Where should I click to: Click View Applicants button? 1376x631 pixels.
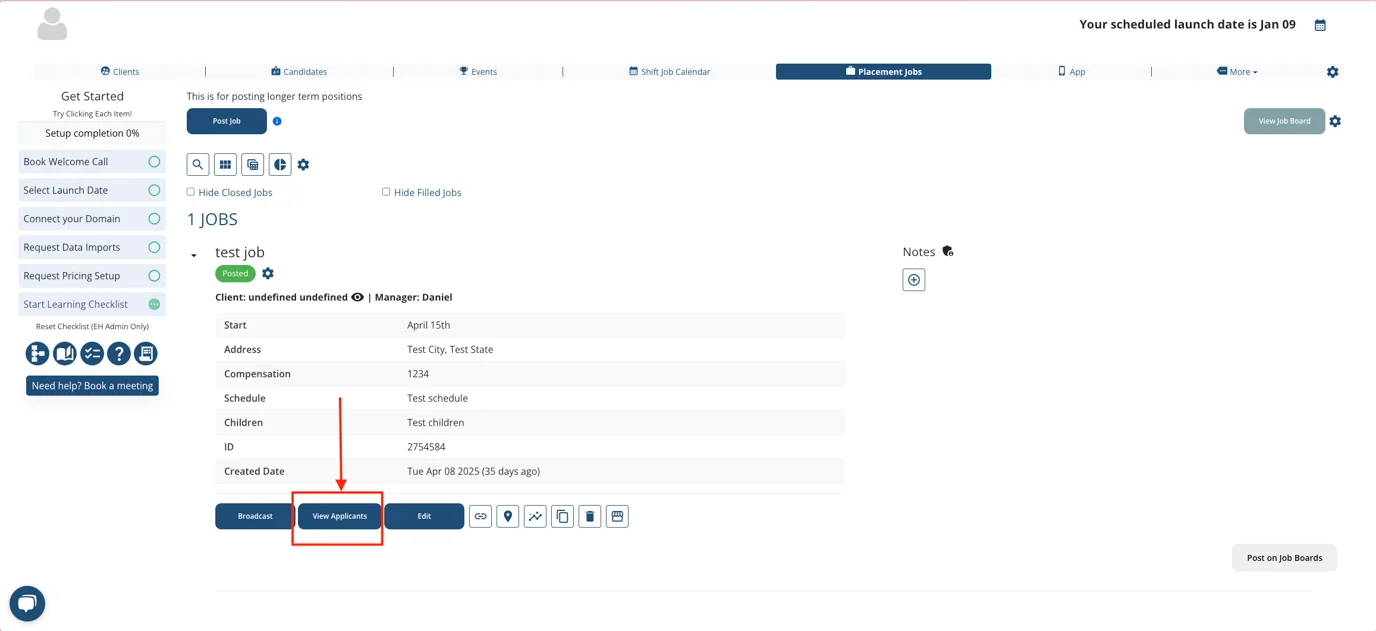pyautogui.click(x=340, y=516)
